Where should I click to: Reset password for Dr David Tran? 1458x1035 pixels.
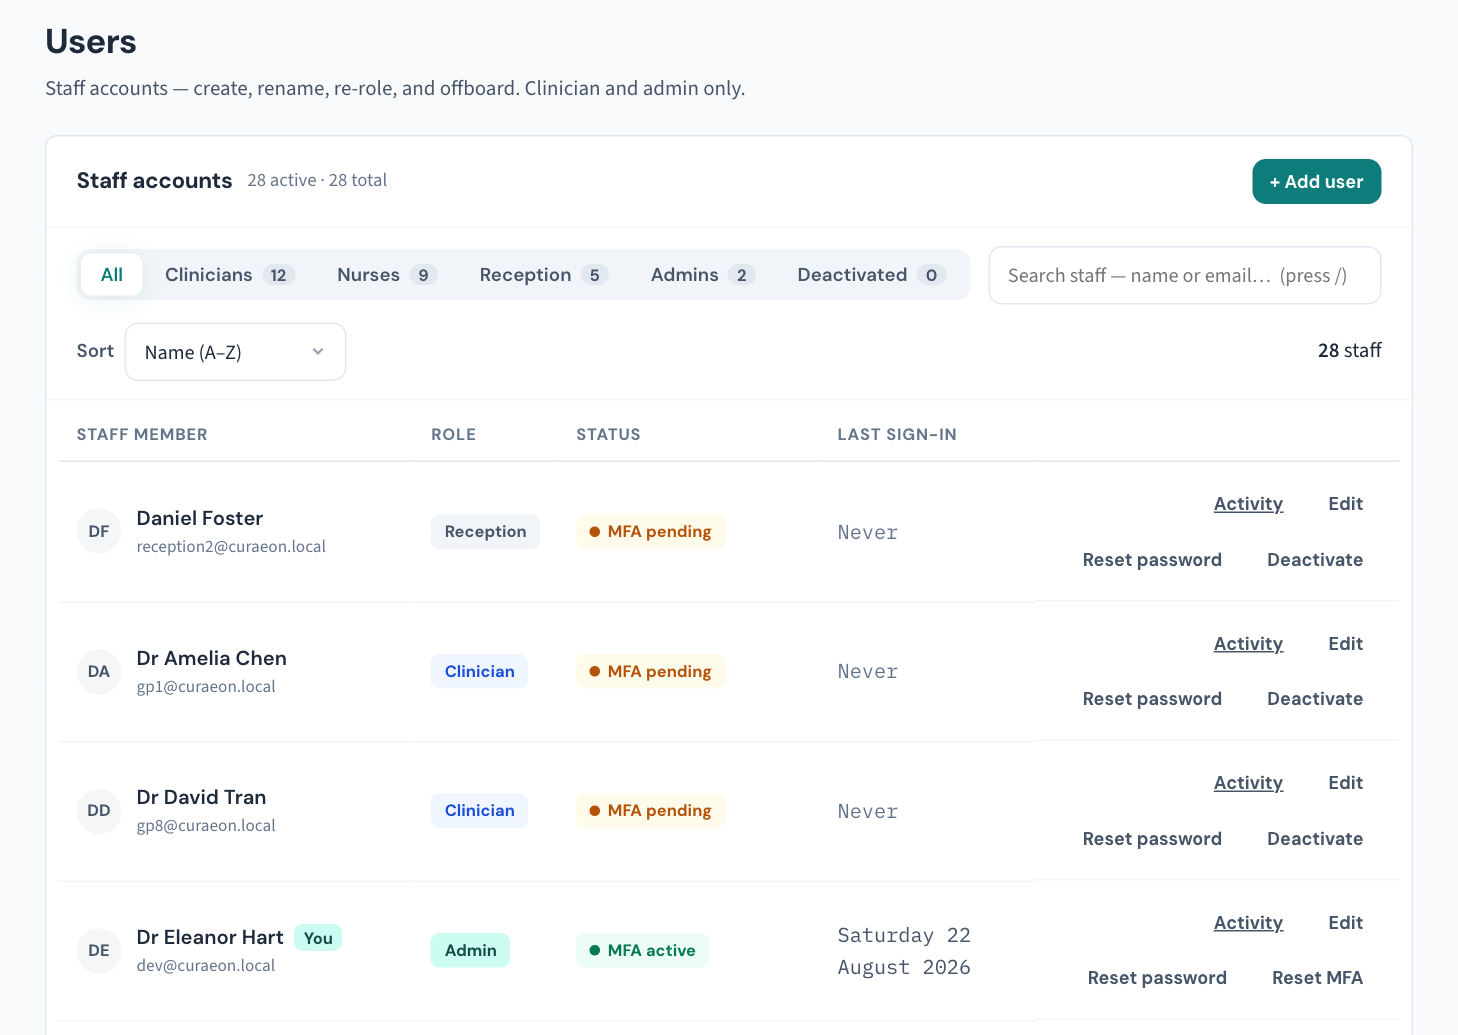pyautogui.click(x=1152, y=839)
